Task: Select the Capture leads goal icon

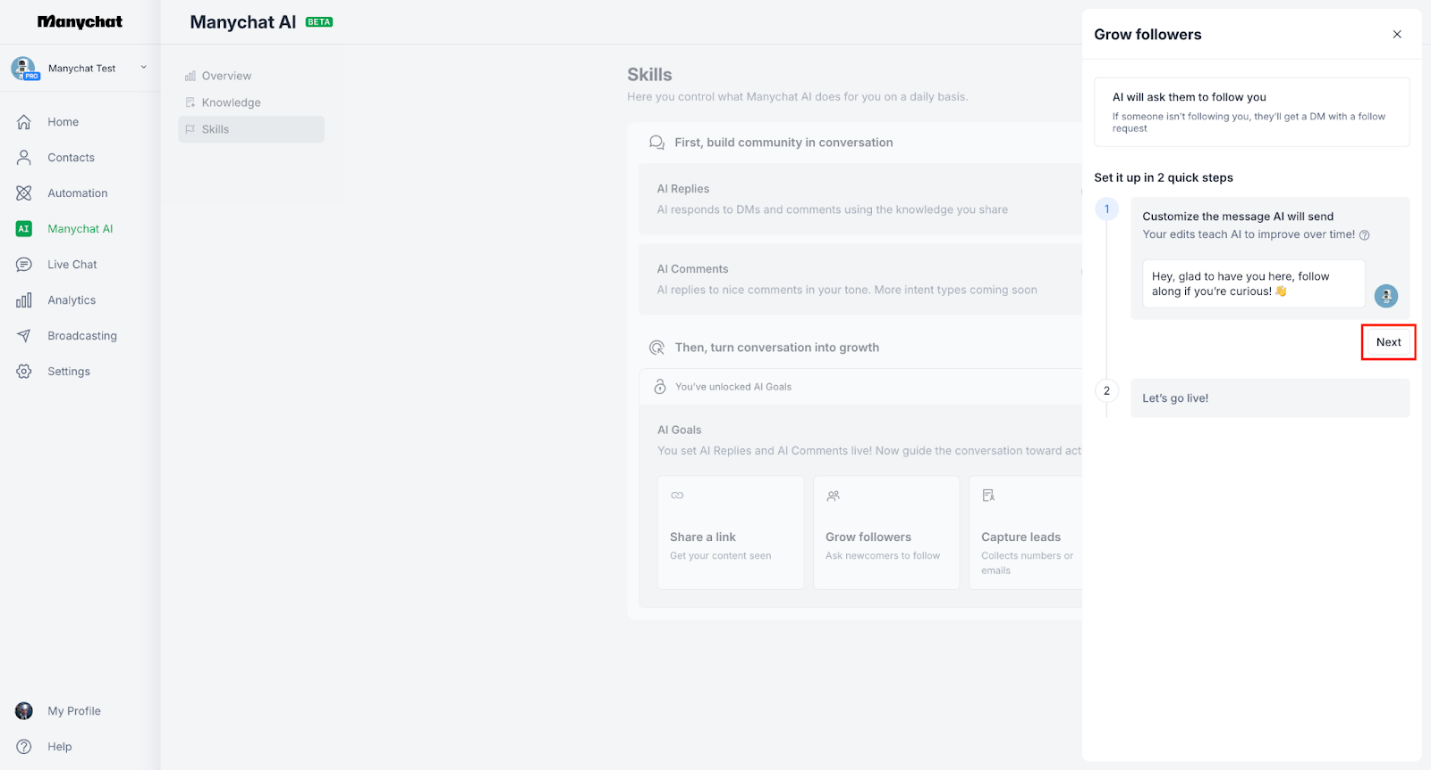Action: (988, 494)
